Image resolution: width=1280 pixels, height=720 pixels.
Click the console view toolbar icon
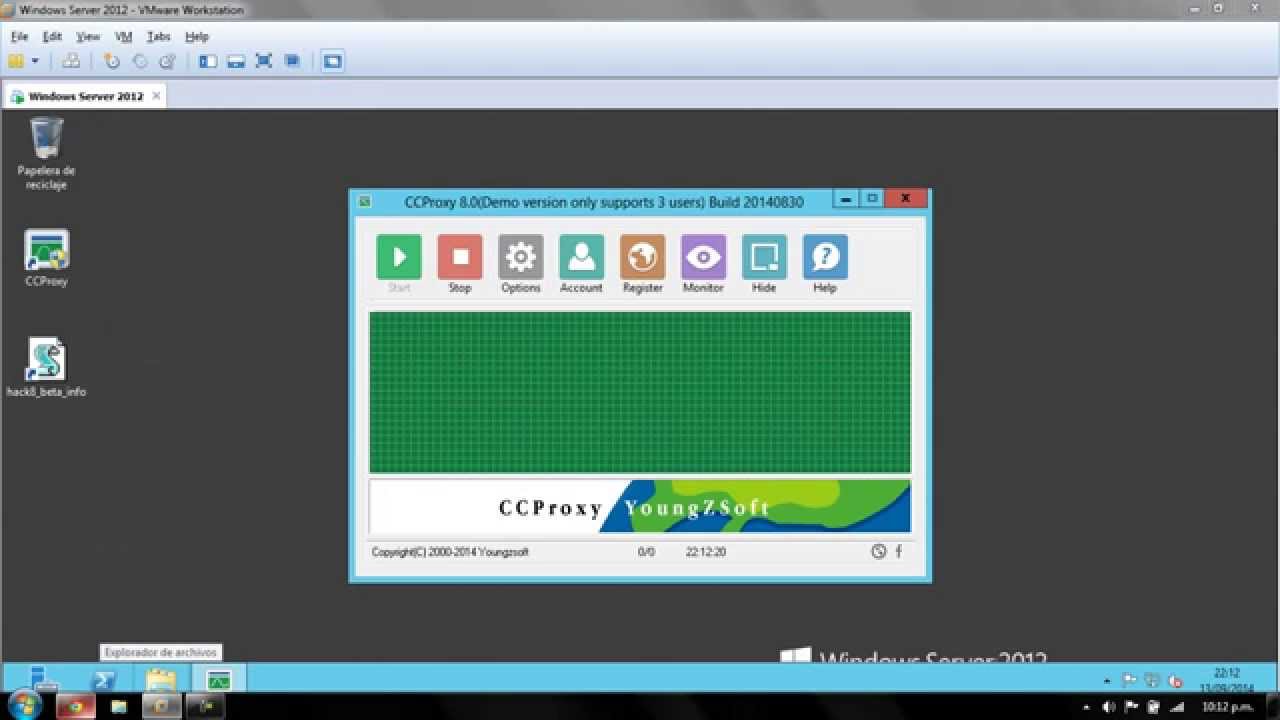[333, 61]
